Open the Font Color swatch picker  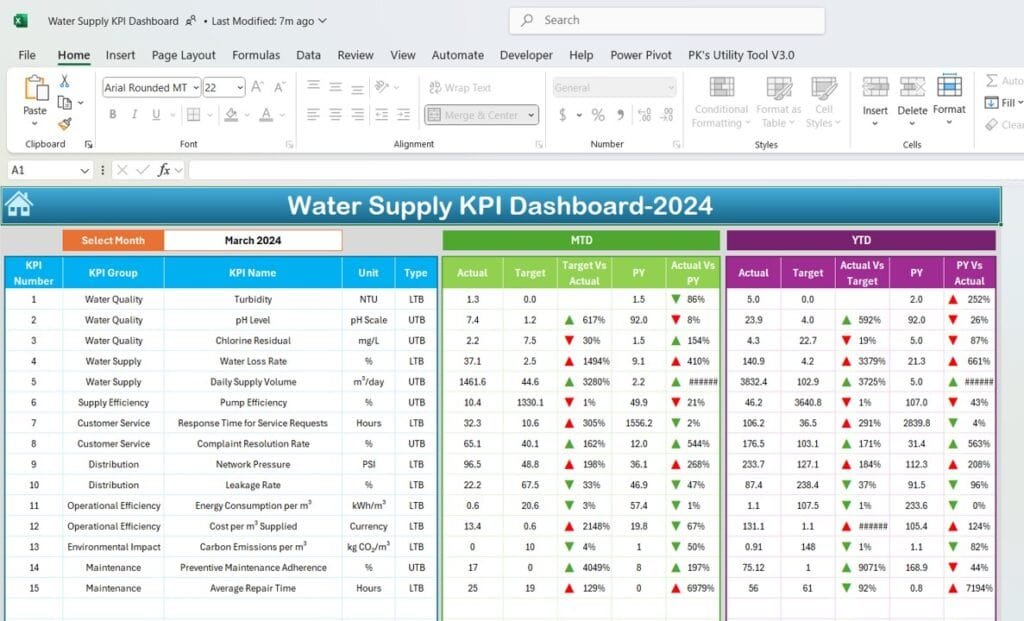265,113
